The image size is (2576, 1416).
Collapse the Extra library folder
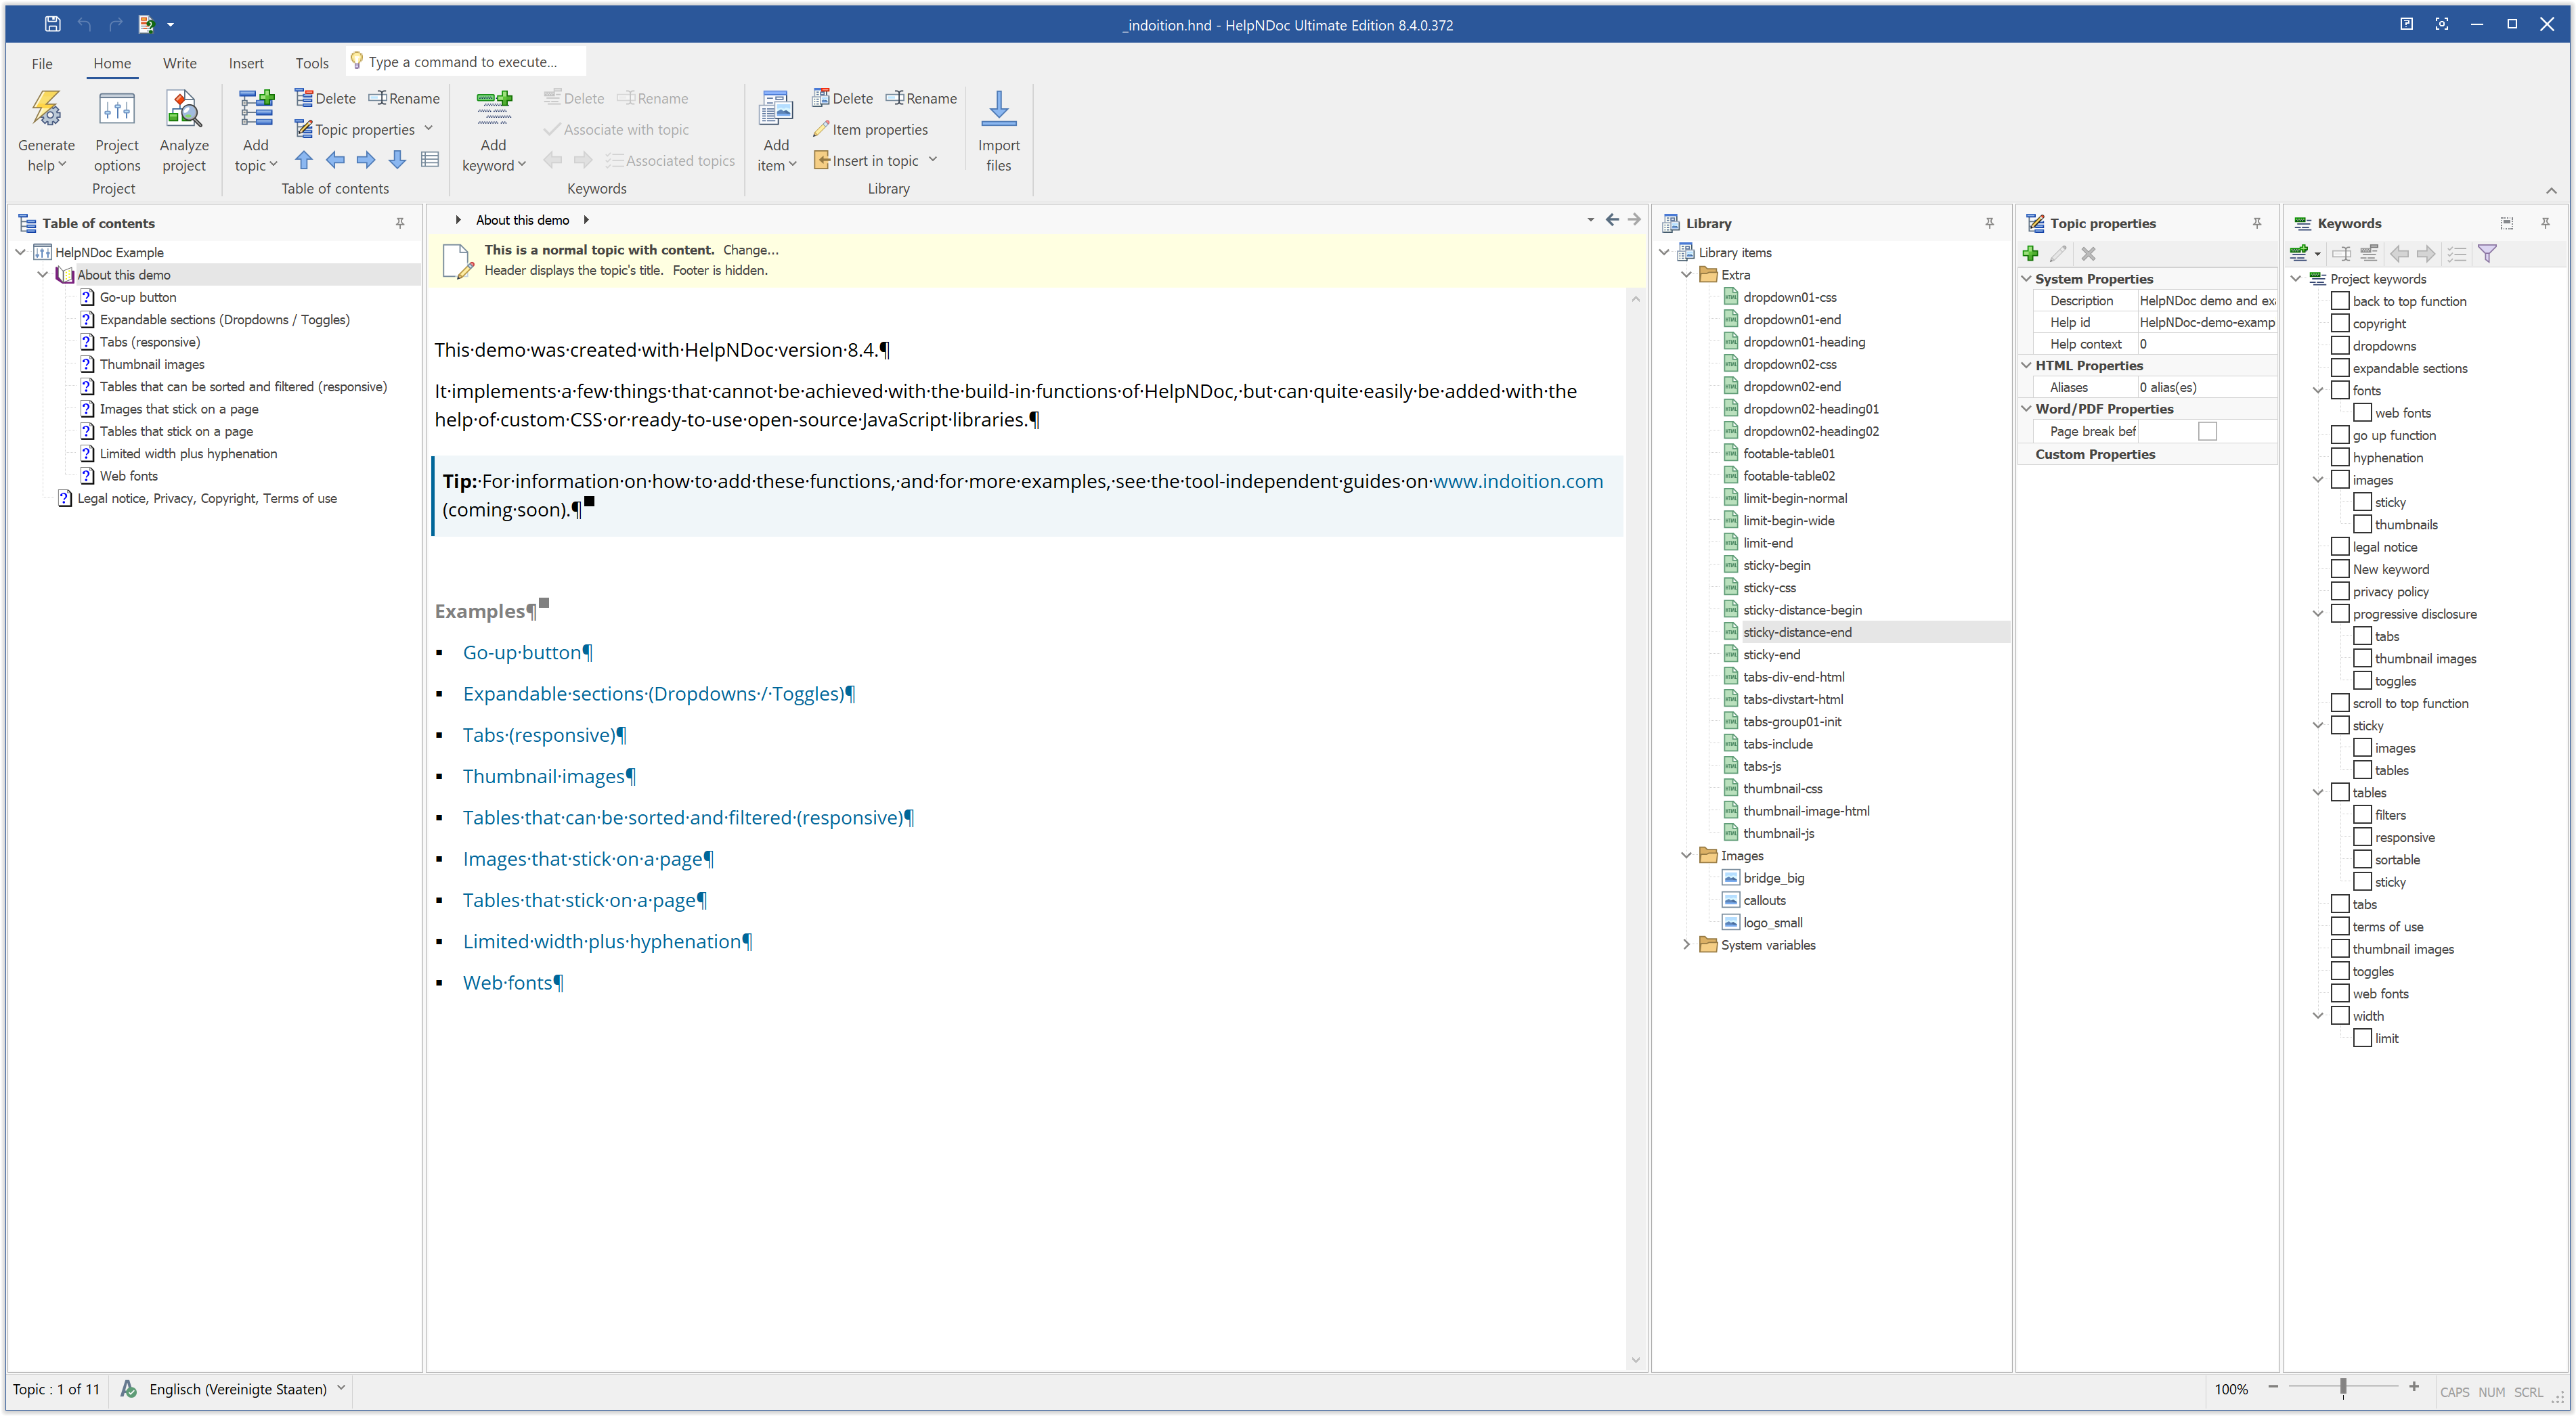pyautogui.click(x=1686, y=274)
